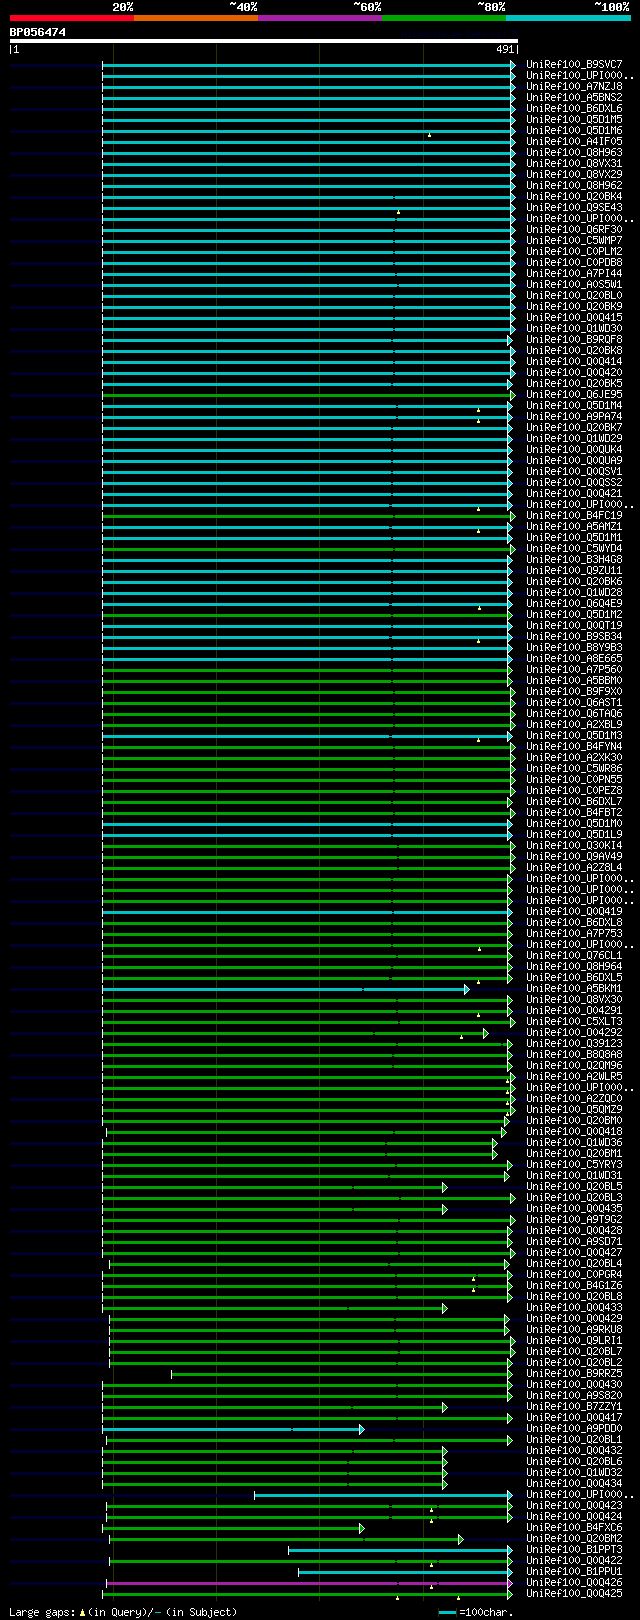This screenshot has height=1620, width=640.
Task: Click the short cyan bar for A9PDD0
Action: [232, 1429]
